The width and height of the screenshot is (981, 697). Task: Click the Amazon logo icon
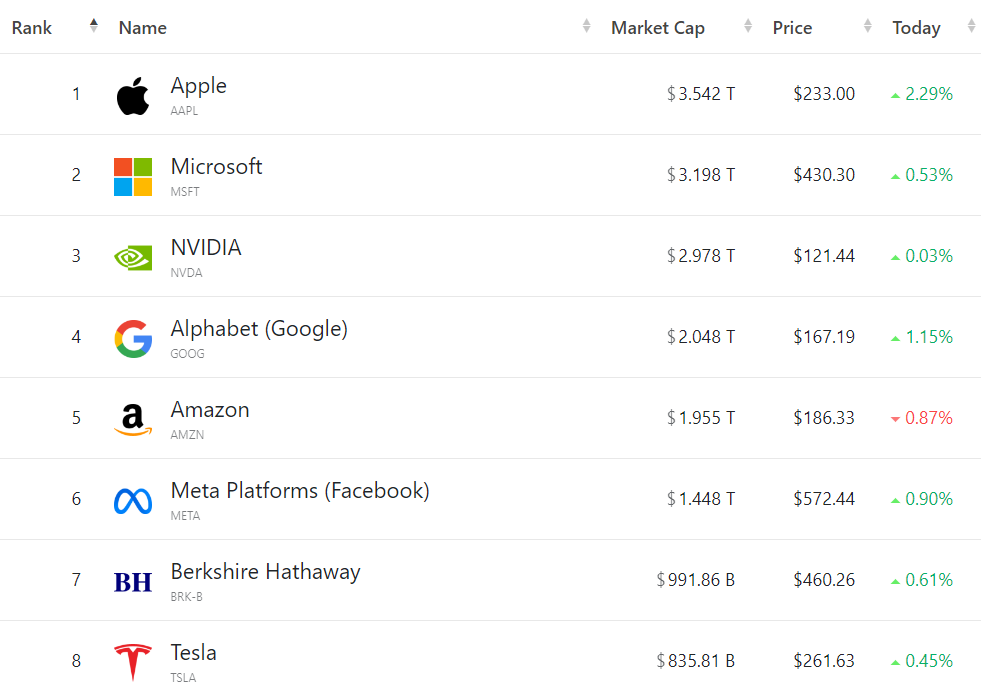(133, 420)
